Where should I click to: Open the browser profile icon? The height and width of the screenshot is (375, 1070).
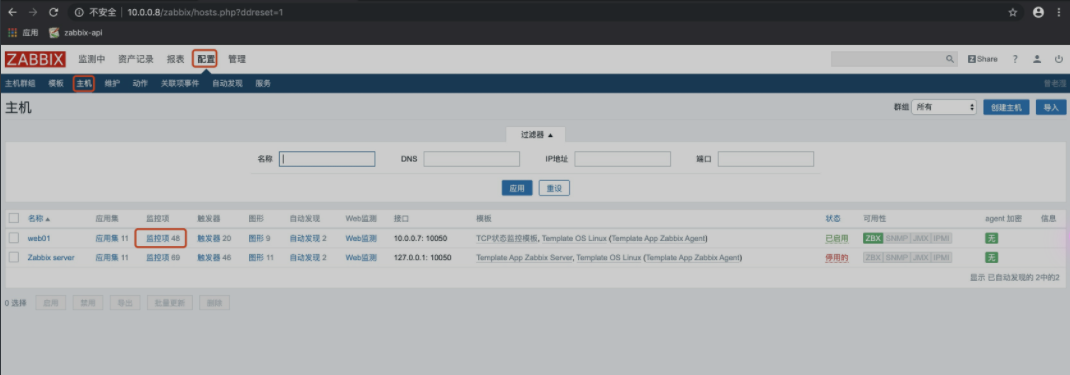tap(1039, 12)
